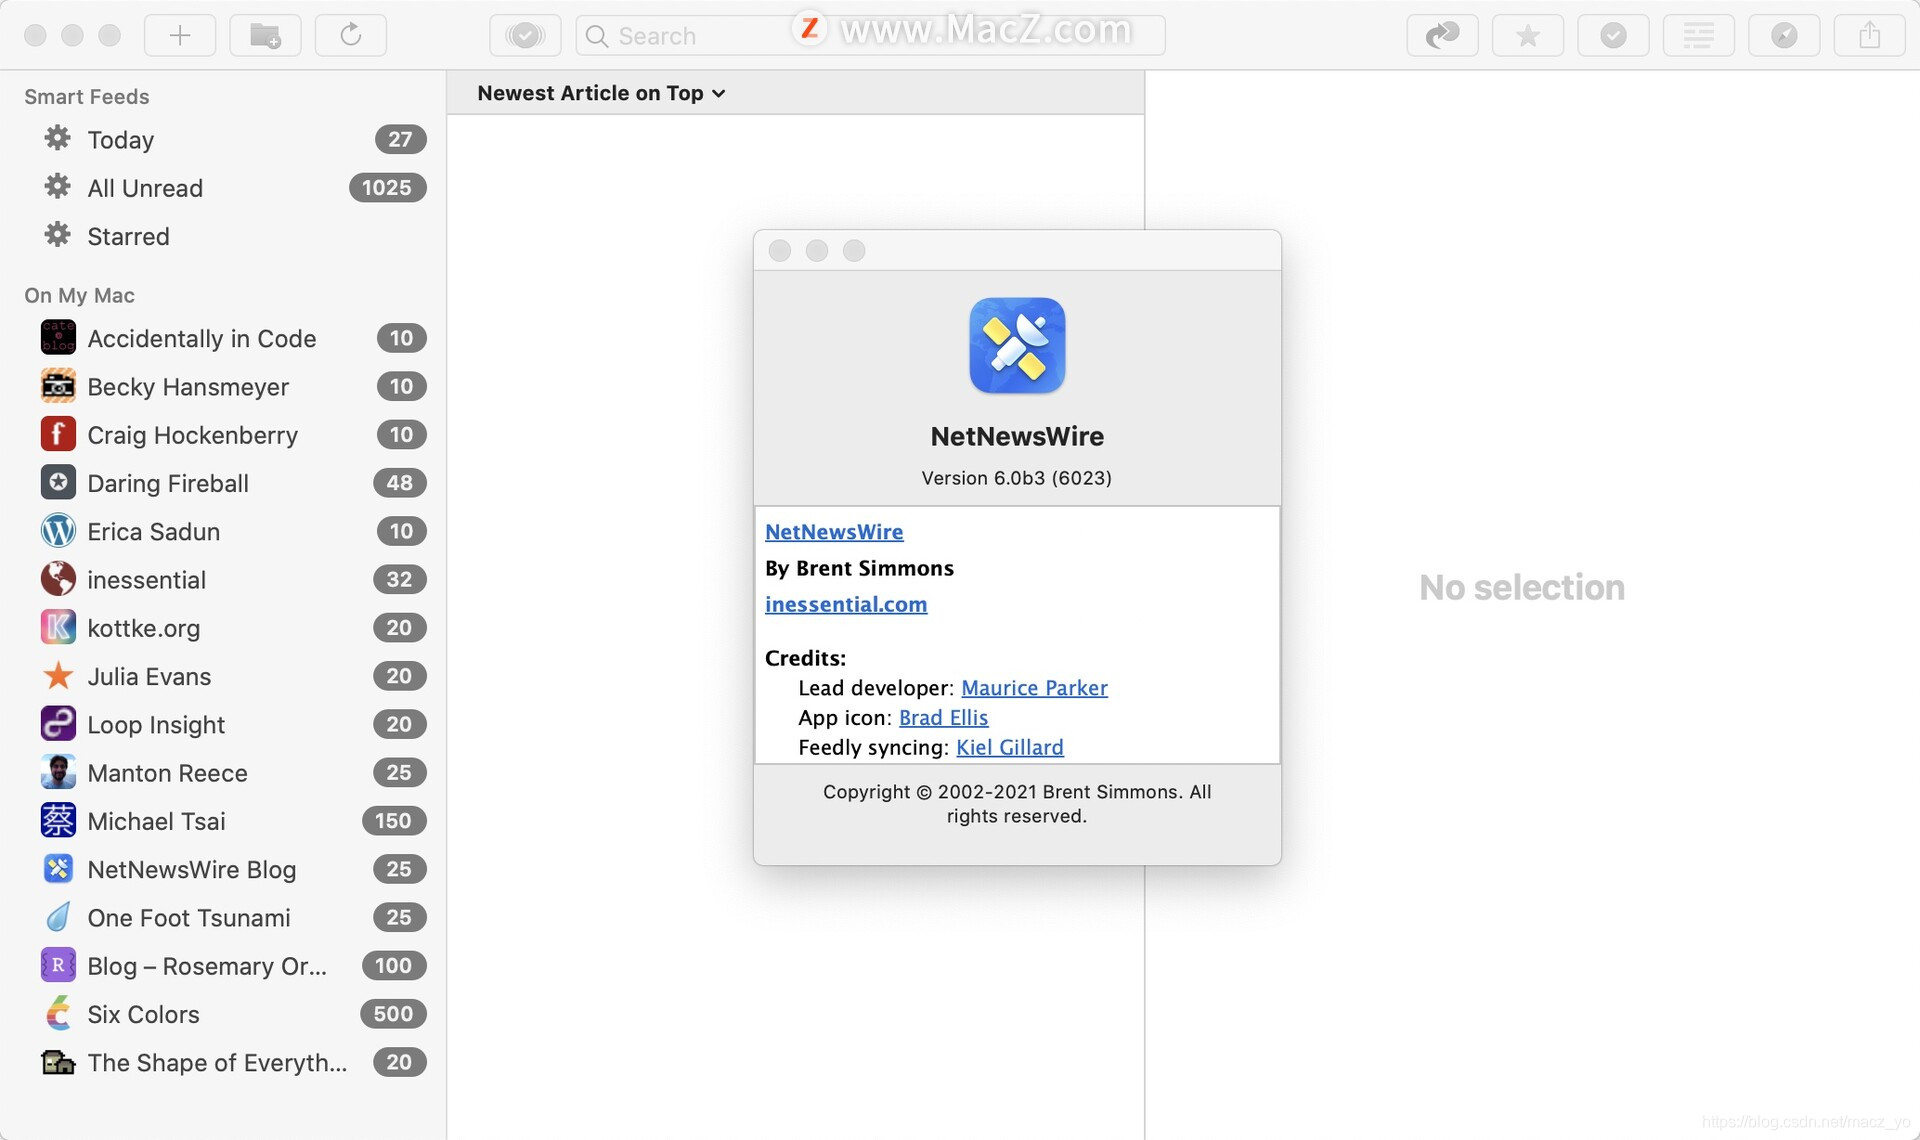Select Blog – Rosemary Or... feed
The image size is (1920, 1140).
pyautogui.click(x=225, y=966)
